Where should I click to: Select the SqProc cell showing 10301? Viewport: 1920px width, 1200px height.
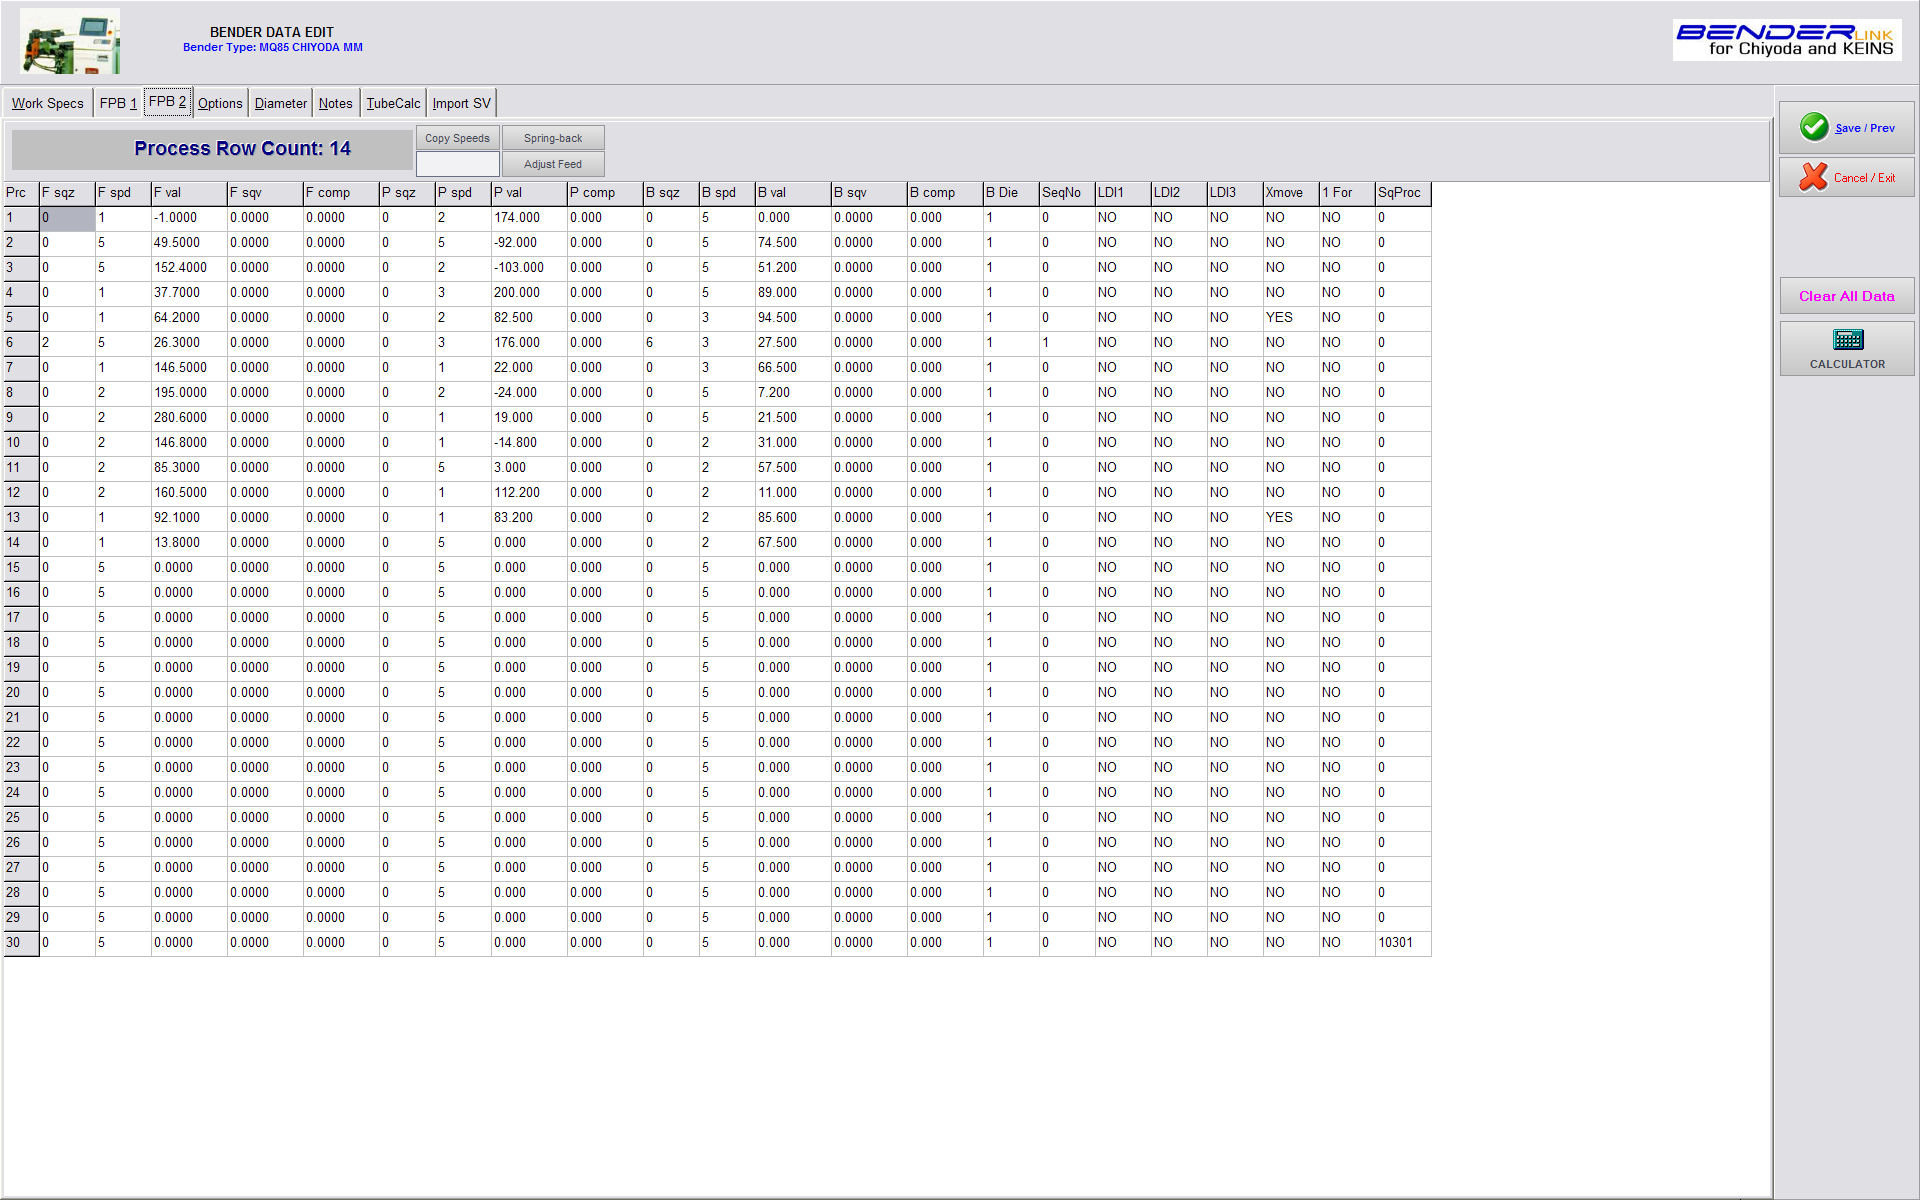coord(1401,943)
